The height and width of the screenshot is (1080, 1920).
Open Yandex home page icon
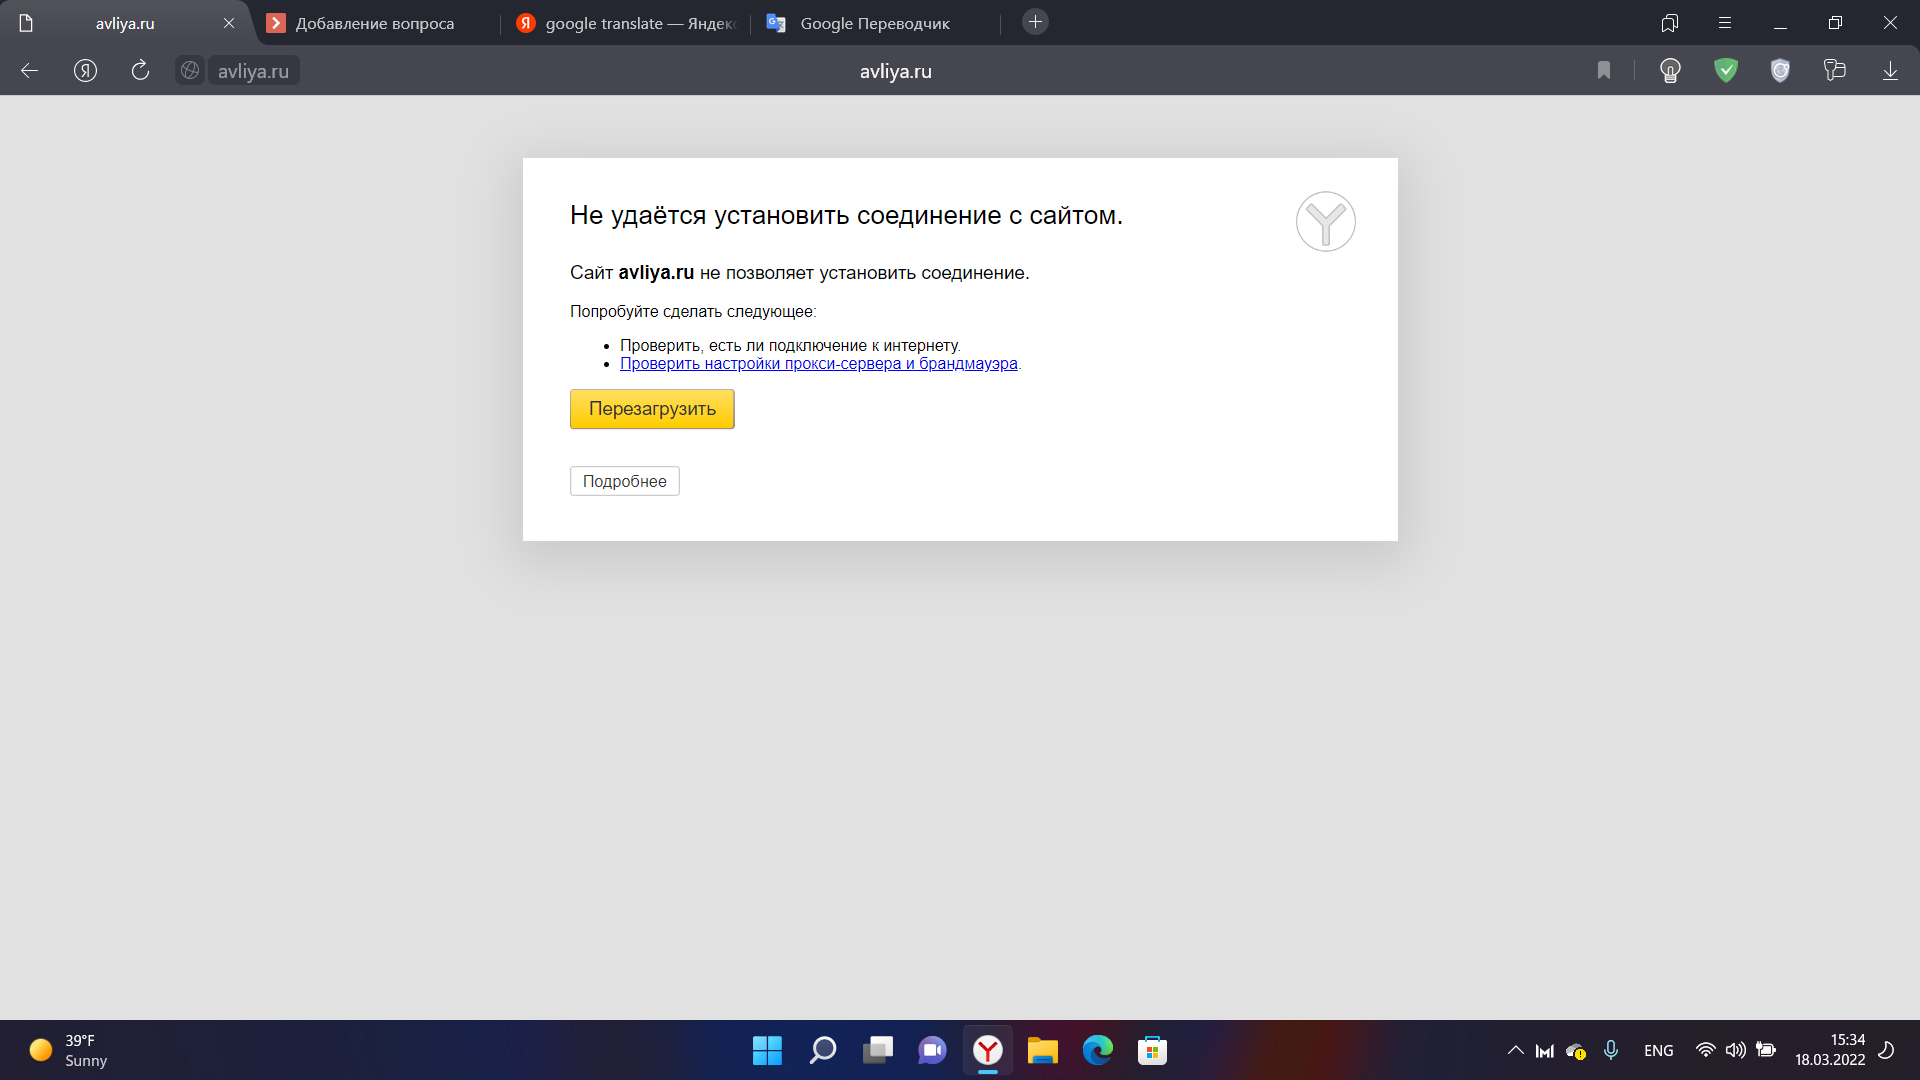point(85,70)
